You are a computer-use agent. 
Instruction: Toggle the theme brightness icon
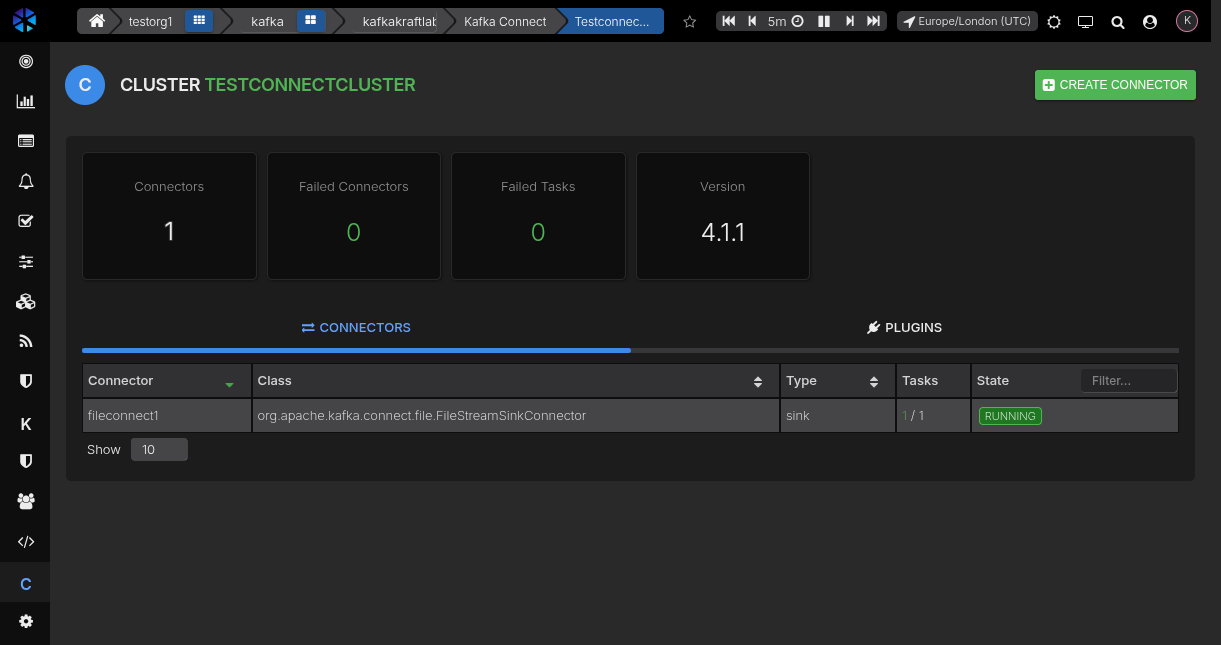[x=1054, y=21]
